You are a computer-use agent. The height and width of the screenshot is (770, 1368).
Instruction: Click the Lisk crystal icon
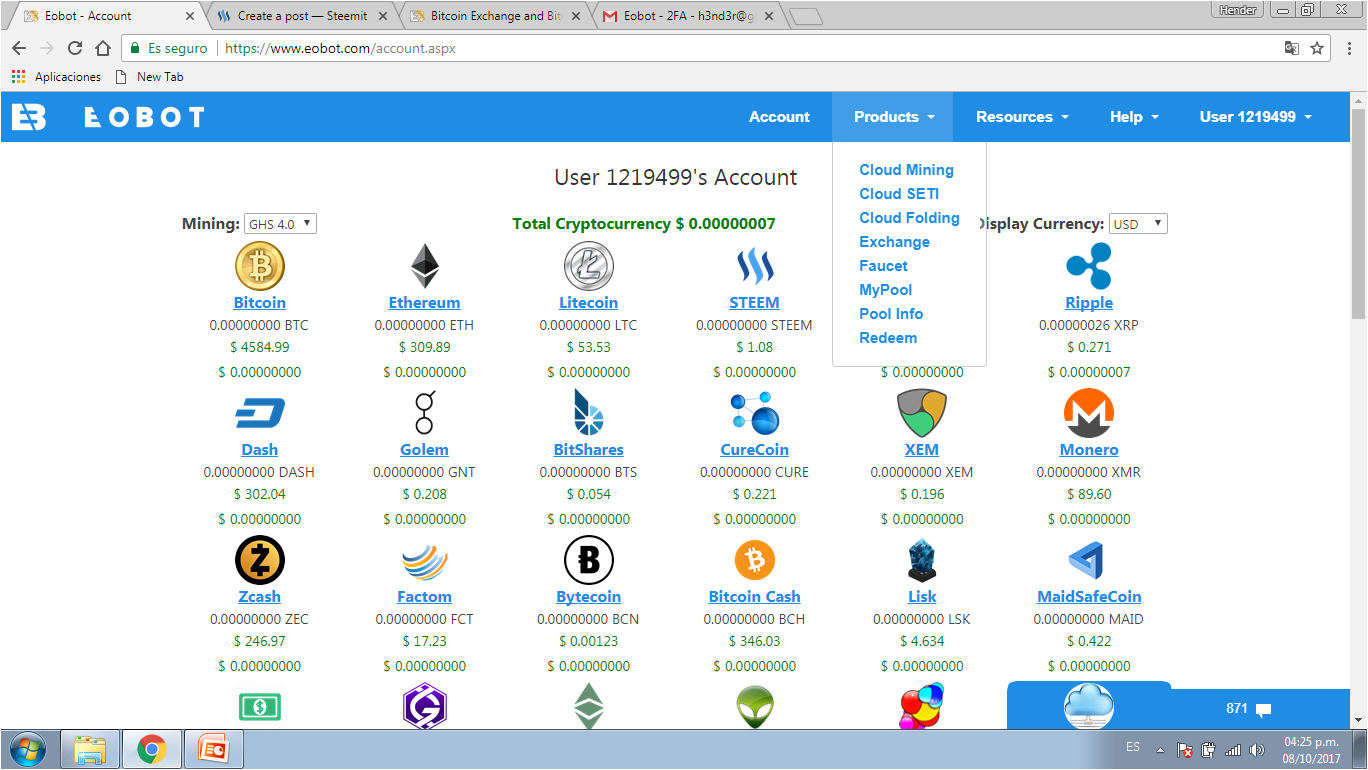click(922, 560)
